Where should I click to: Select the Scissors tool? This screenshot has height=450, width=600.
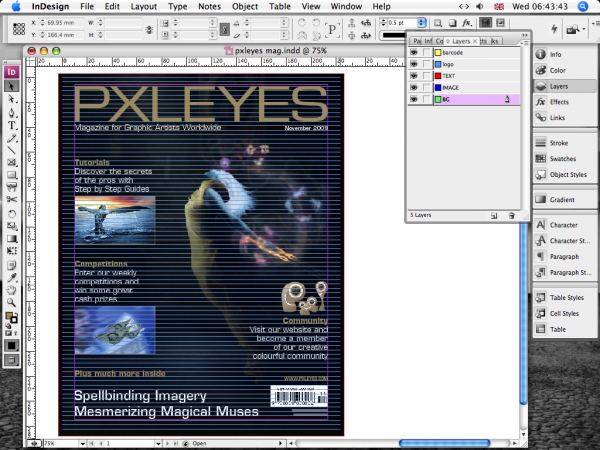(x=11, y=199)
